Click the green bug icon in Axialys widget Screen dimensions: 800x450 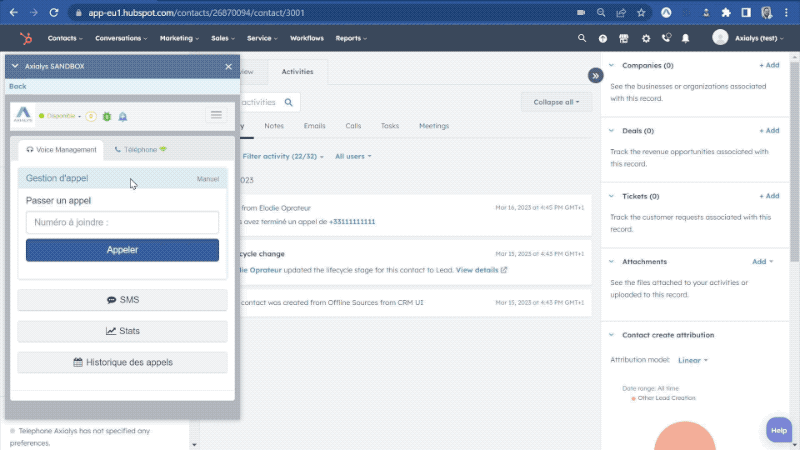pyautogui.click(x=107, y=116)
